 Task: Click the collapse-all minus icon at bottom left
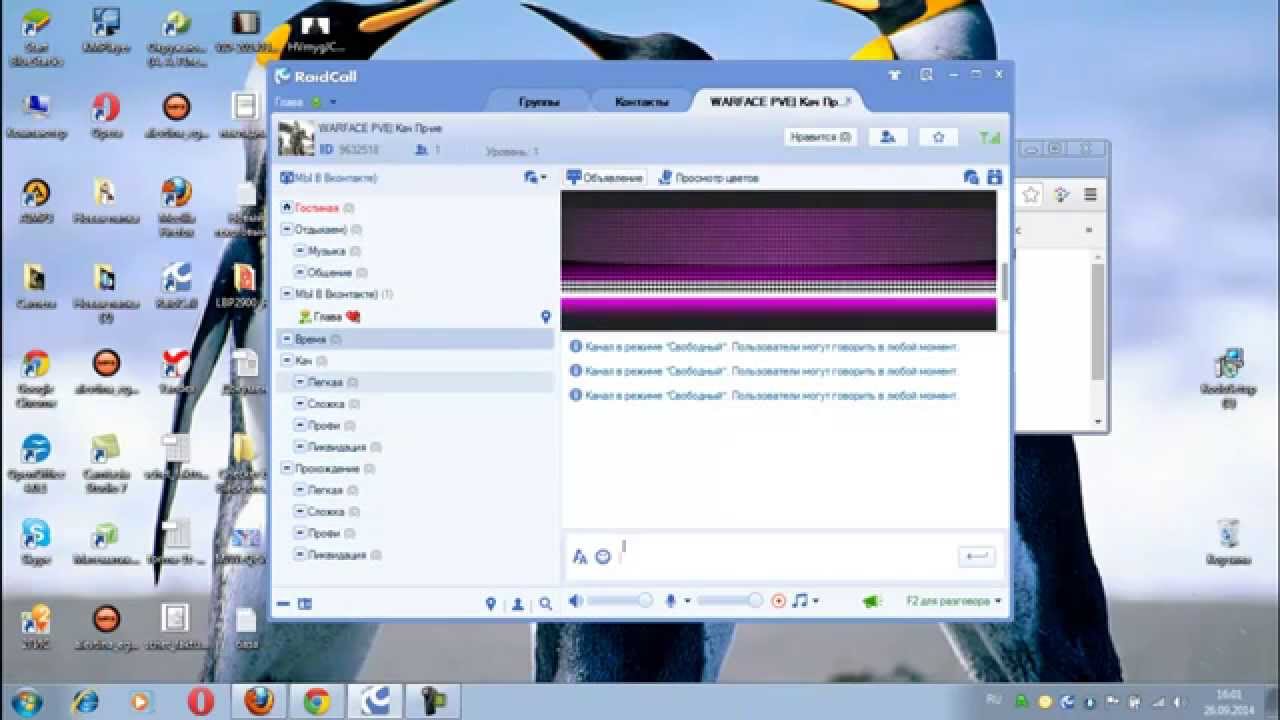284,604
